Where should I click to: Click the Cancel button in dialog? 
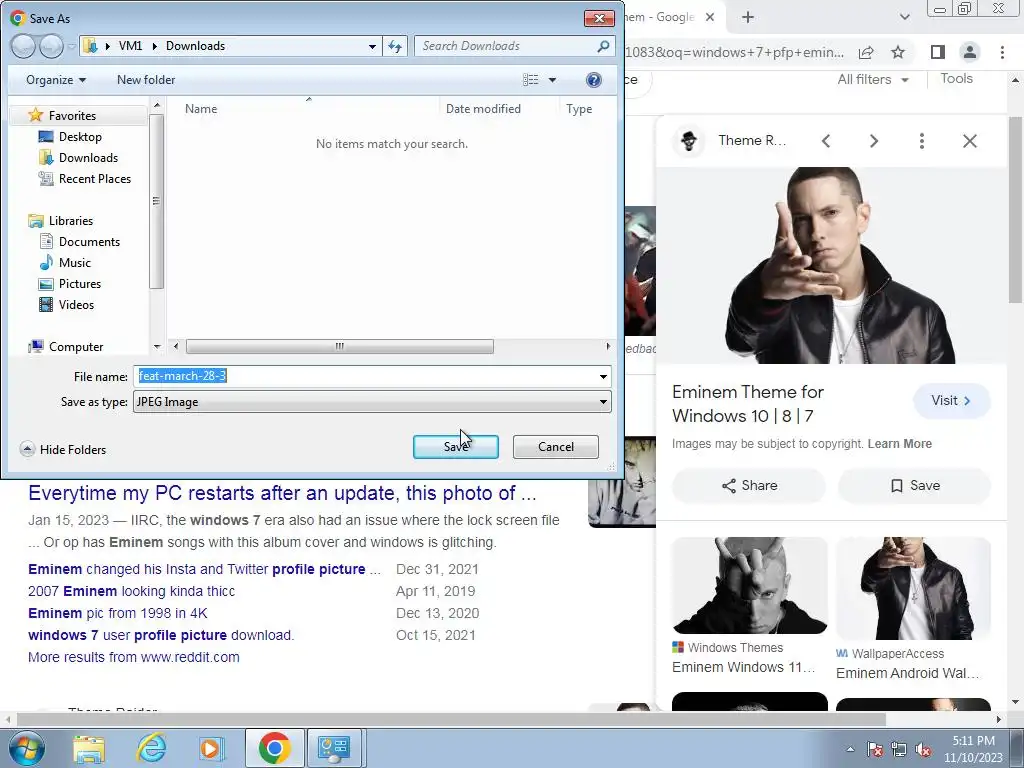point(556,447)
